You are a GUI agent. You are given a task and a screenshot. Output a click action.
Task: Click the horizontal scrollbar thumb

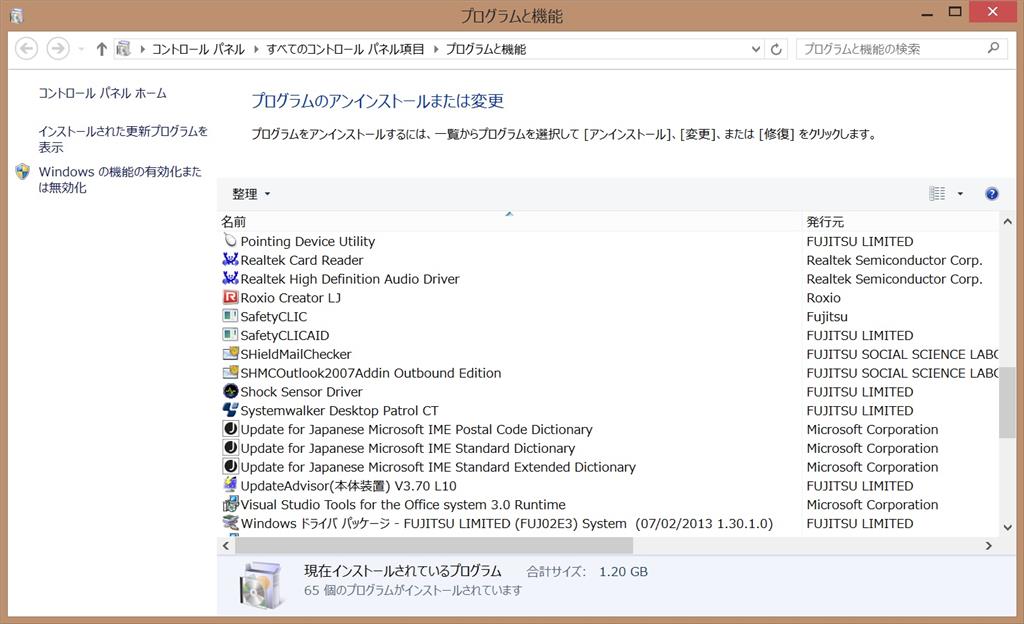[434, 546]
